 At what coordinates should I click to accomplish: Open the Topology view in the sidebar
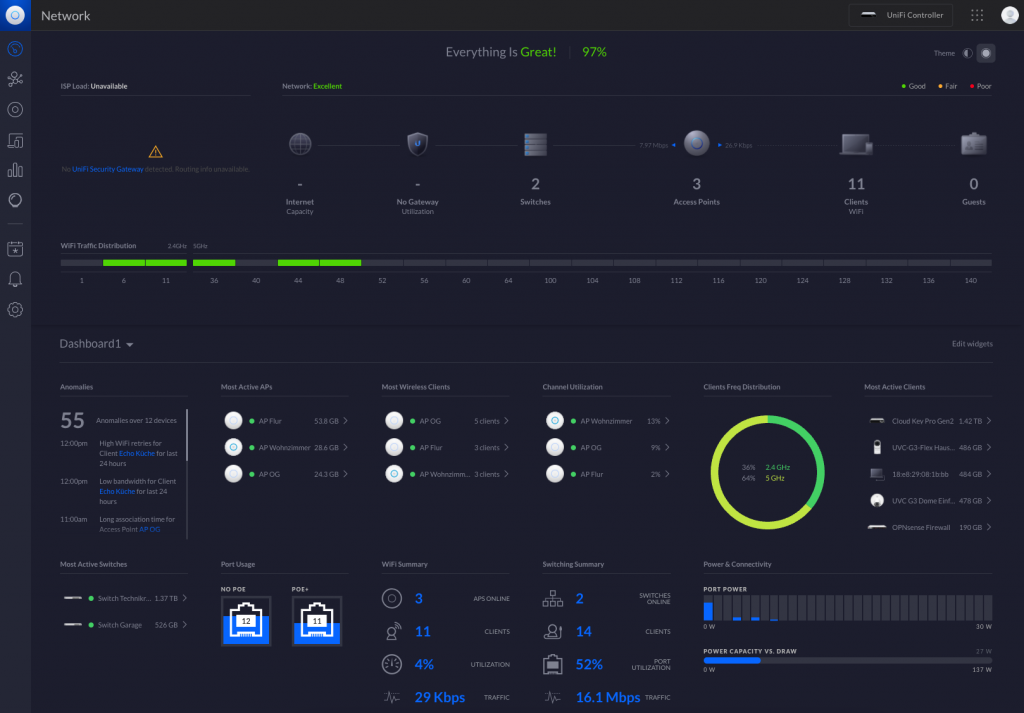tap(15, 77)
